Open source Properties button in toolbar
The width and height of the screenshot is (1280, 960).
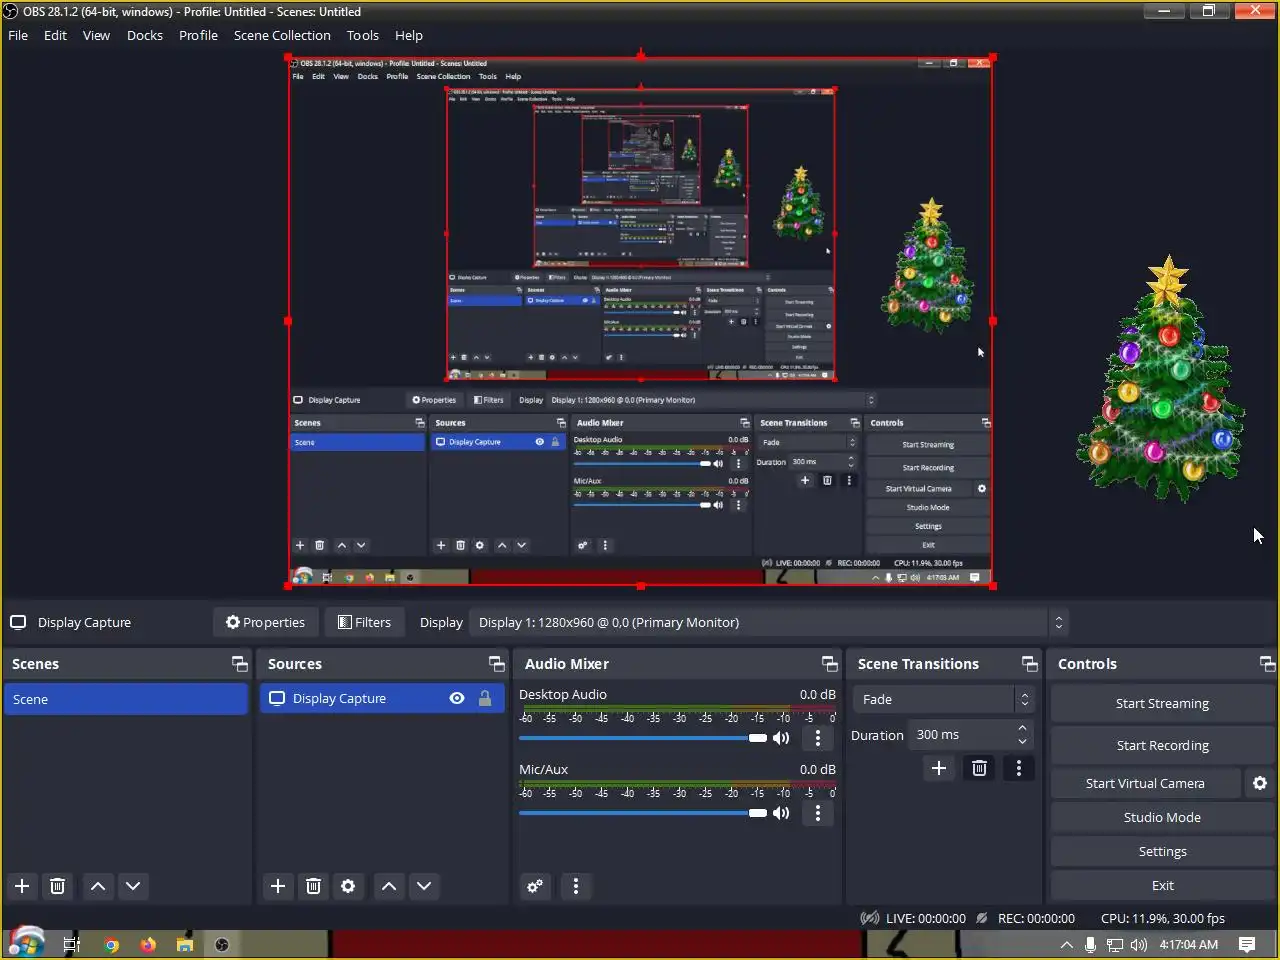click(x=265, y=622)
